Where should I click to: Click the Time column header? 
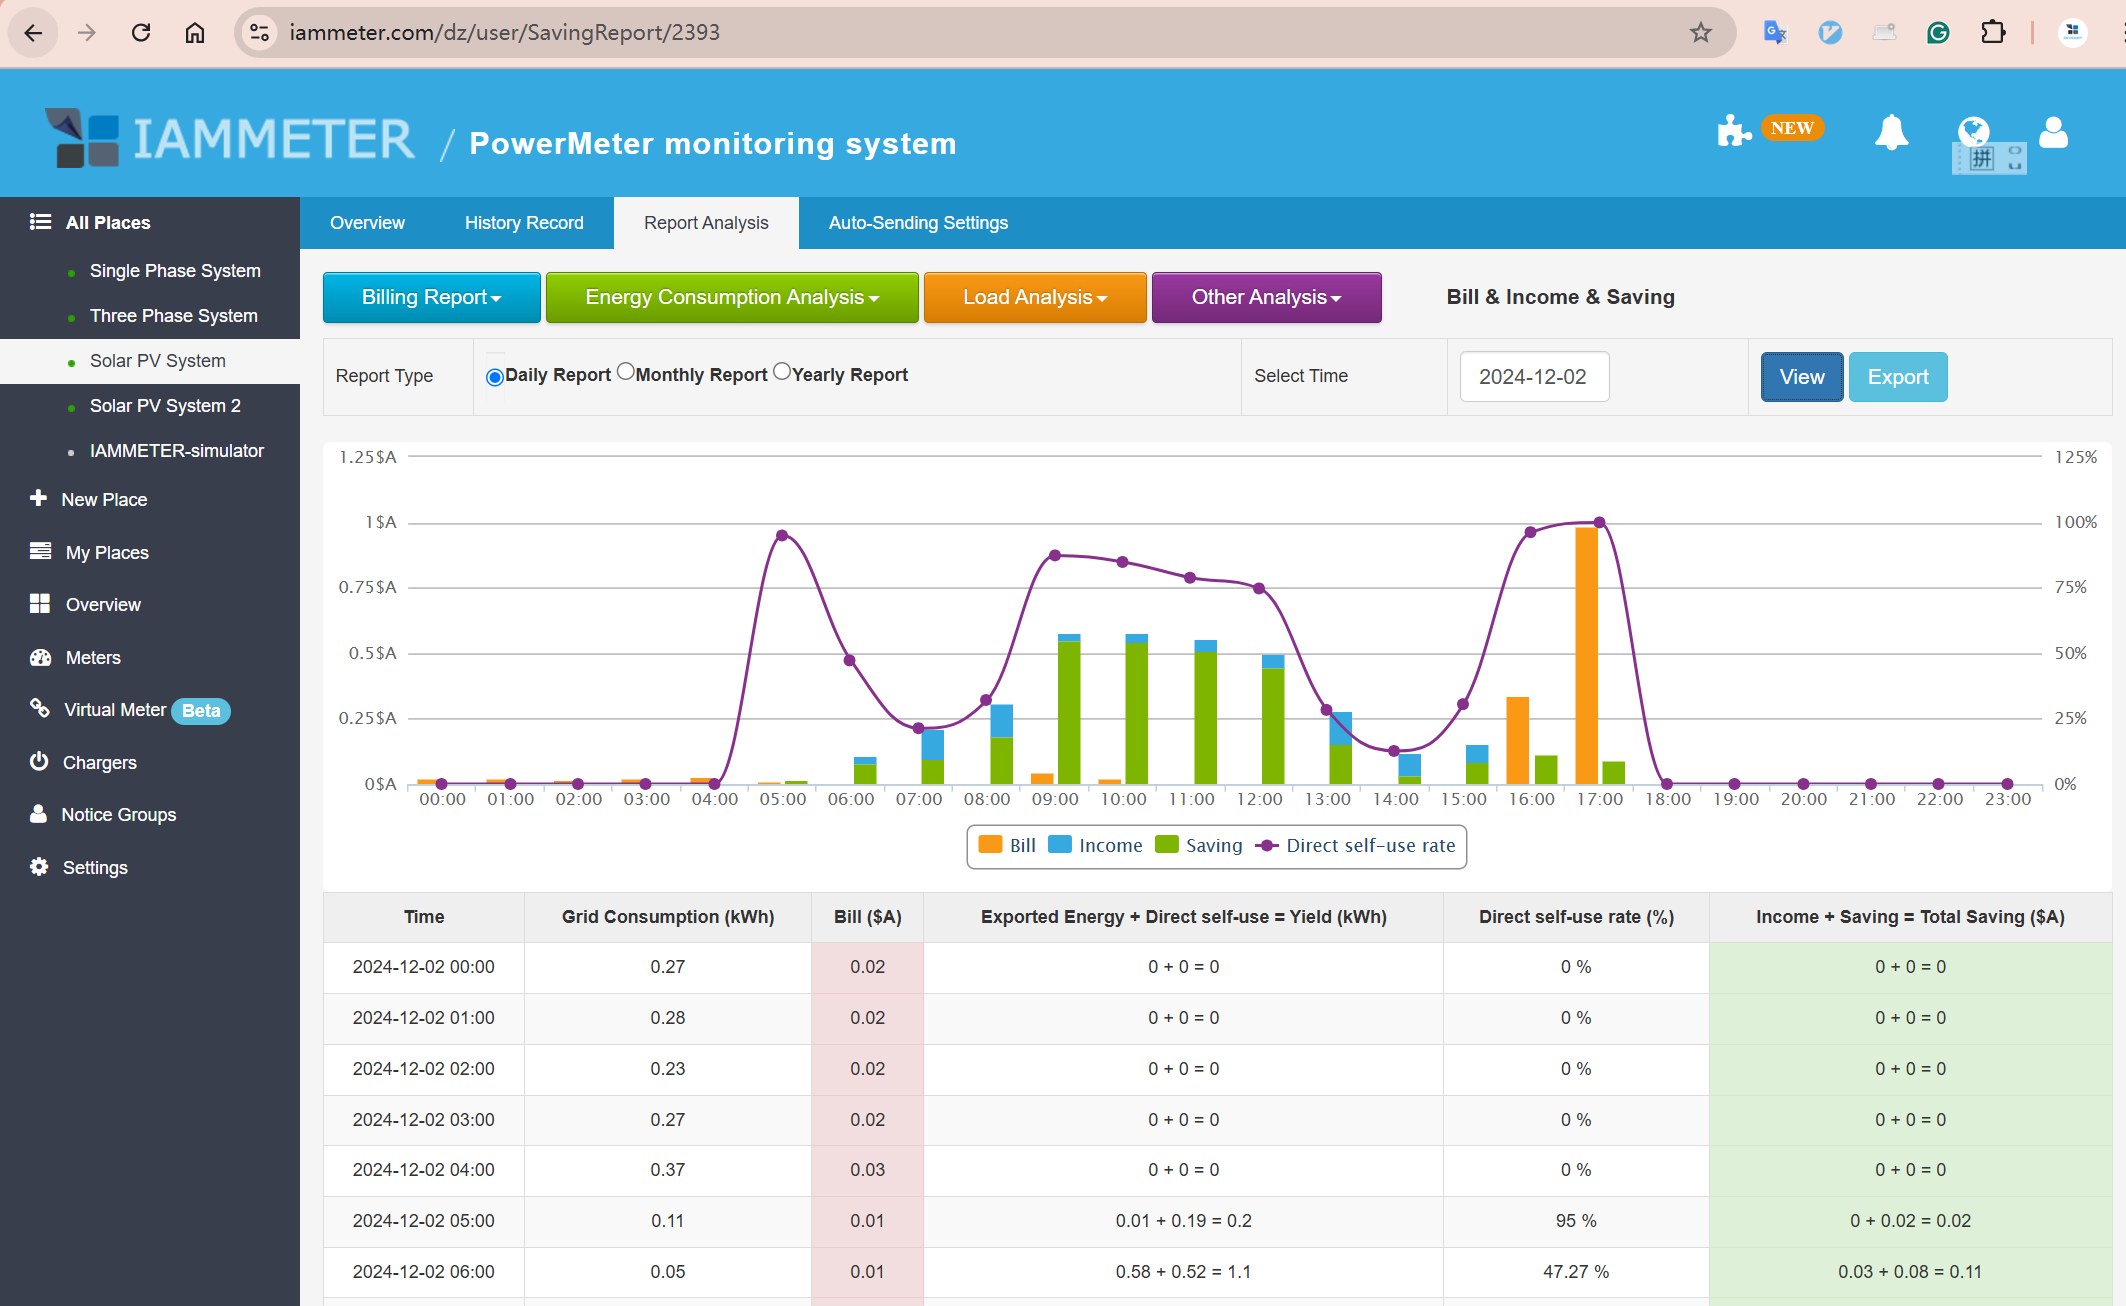[x=424, y=917]
